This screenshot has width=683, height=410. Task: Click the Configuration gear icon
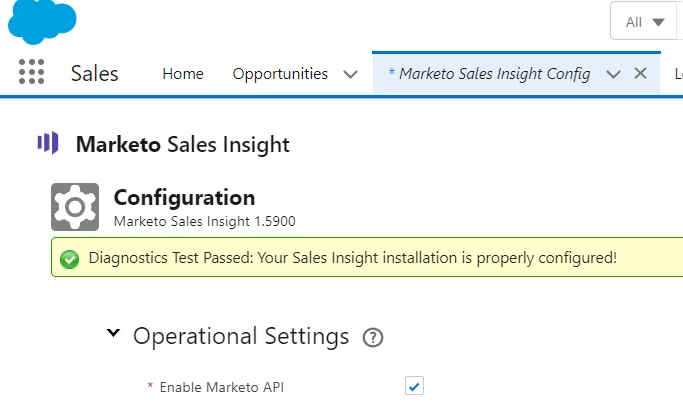coord(75,207)
